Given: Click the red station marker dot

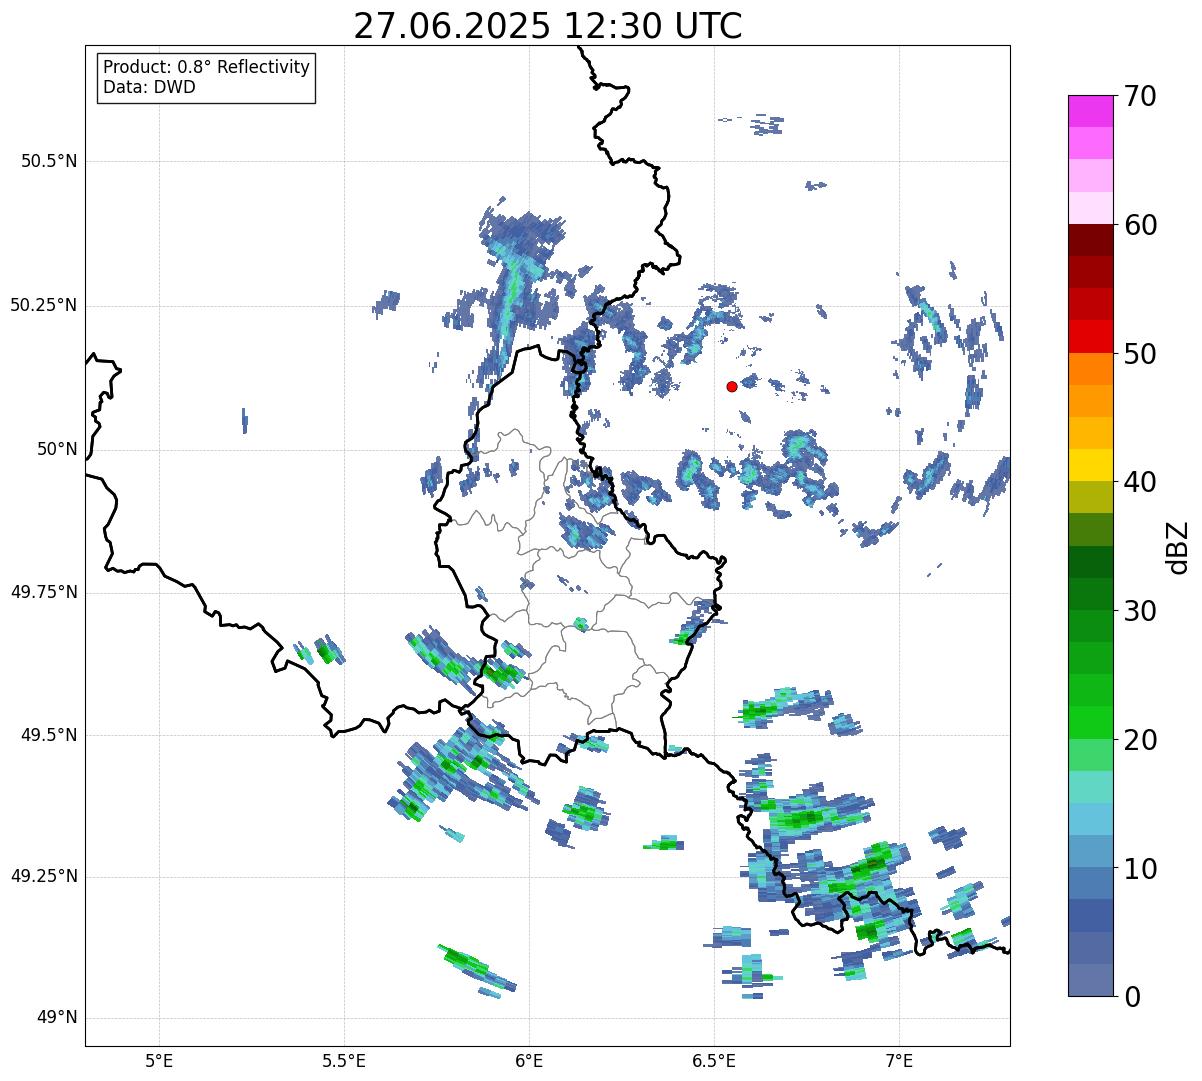Looking at the screenshot, I should coord(732,386).
